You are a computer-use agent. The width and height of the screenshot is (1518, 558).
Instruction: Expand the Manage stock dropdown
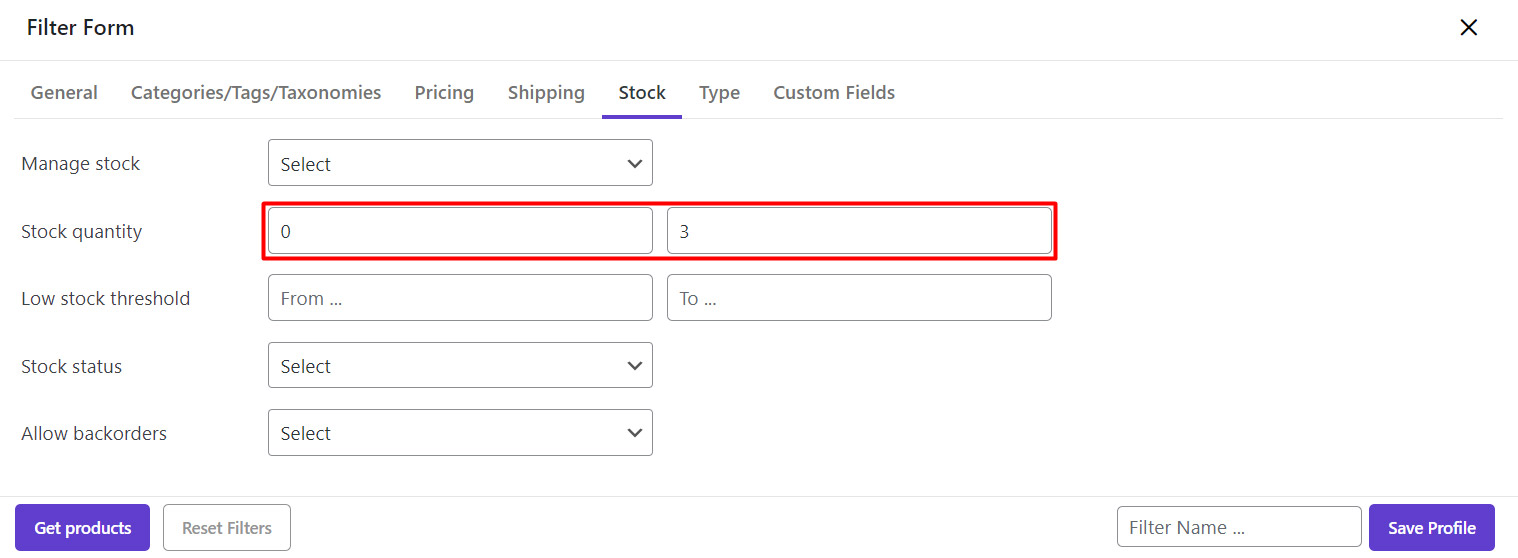pos(460,163)
